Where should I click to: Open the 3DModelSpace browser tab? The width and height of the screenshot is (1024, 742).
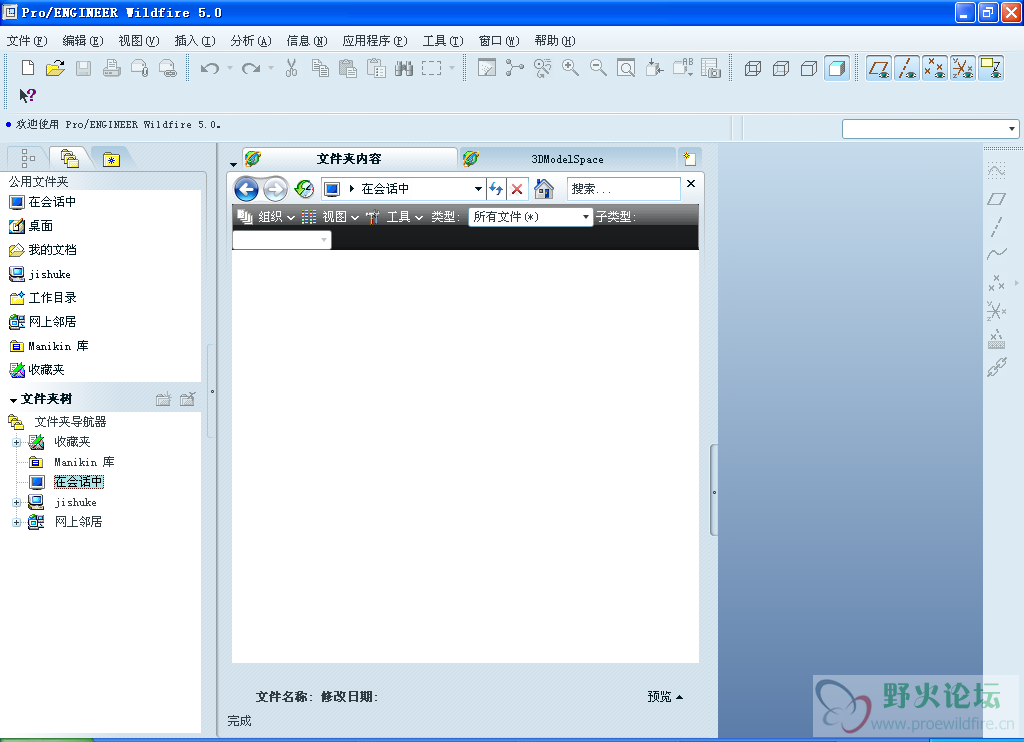567,159
